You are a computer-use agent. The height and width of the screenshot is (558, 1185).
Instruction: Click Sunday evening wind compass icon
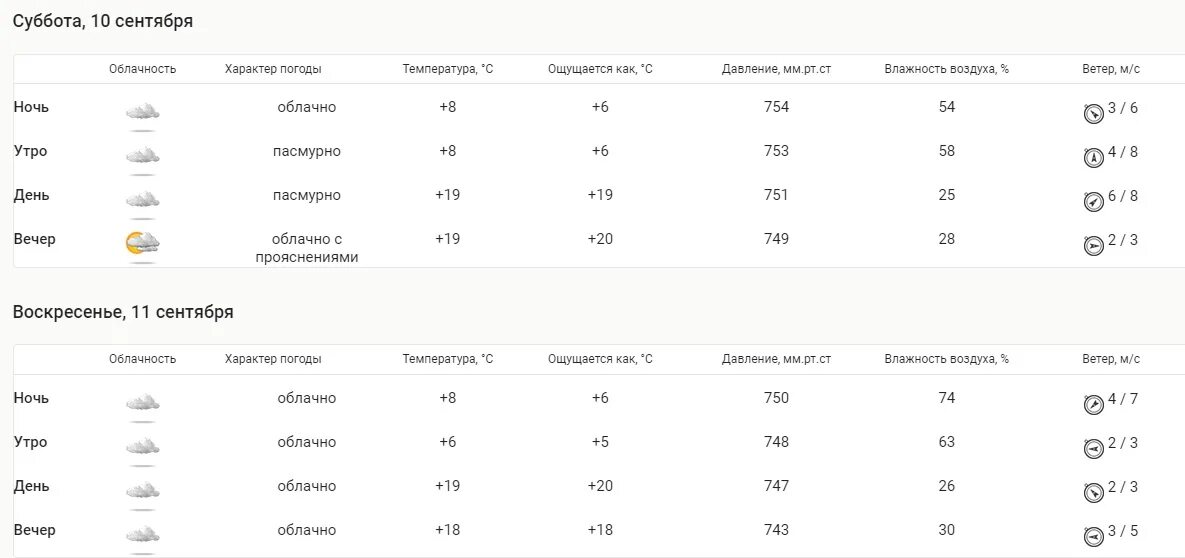[1094, 536]
